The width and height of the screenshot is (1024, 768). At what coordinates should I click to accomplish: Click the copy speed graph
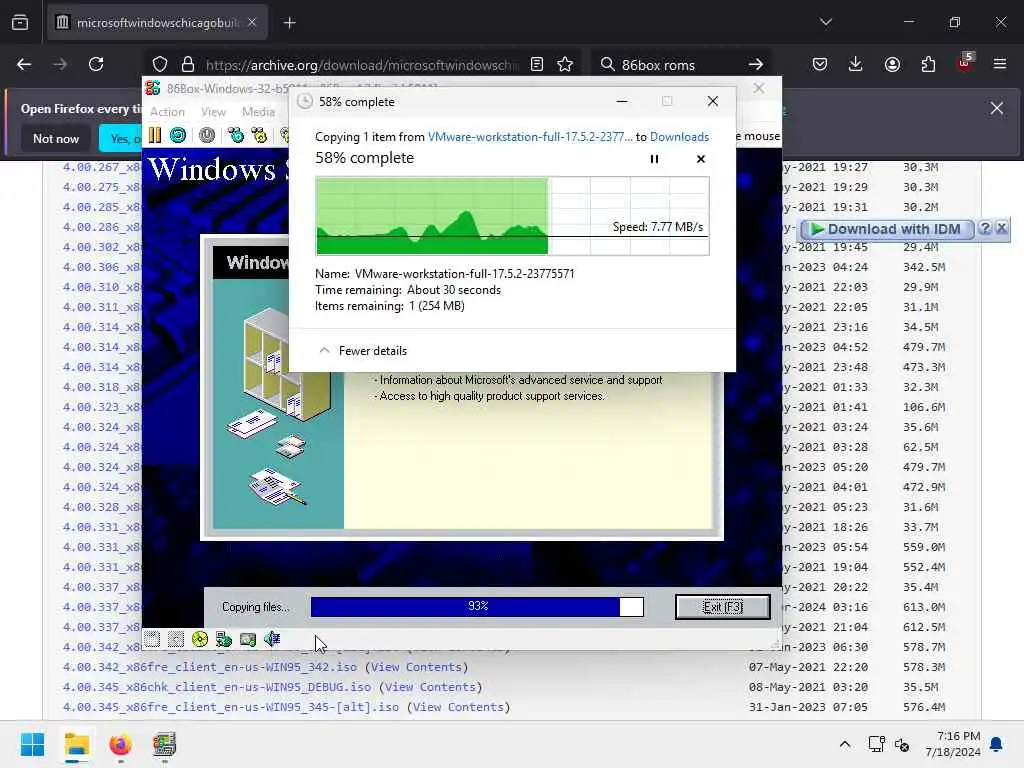(x=512, y=216)
